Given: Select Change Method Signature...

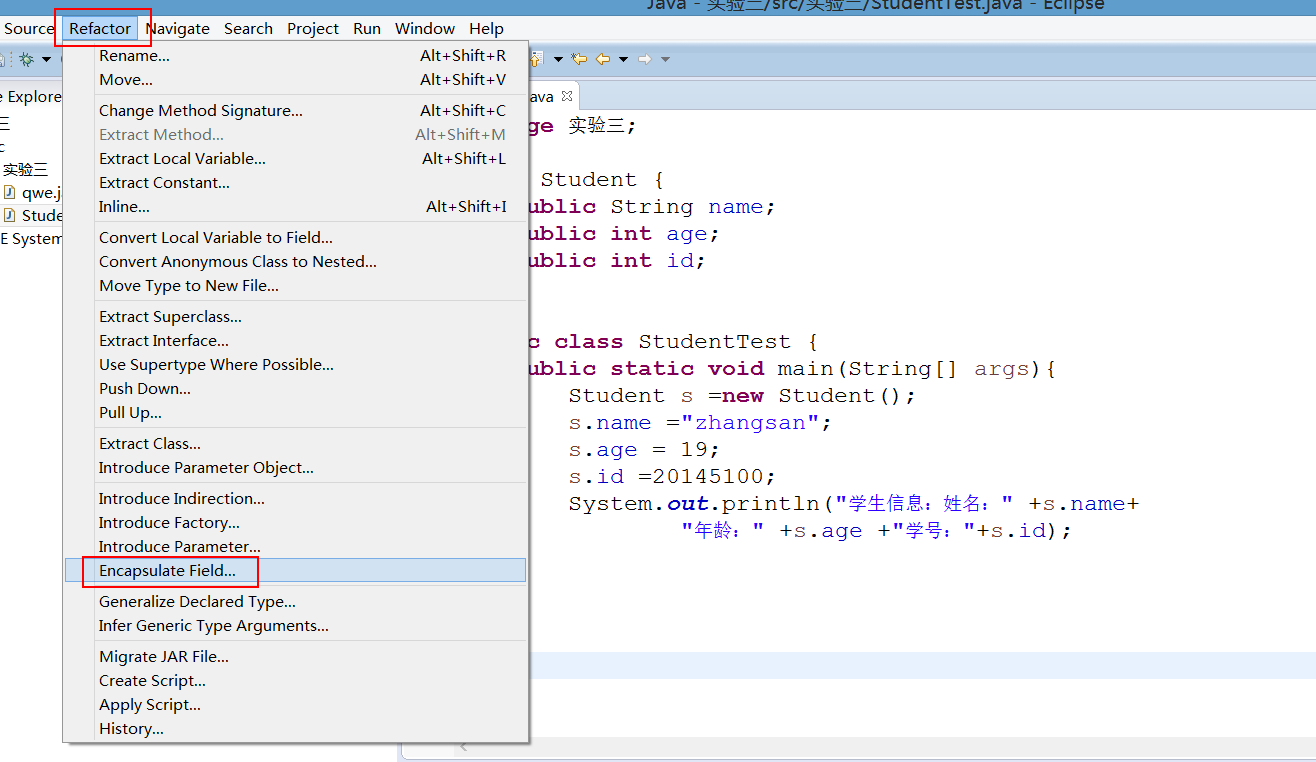Looking at the screenshot, I should click(295, 111).
